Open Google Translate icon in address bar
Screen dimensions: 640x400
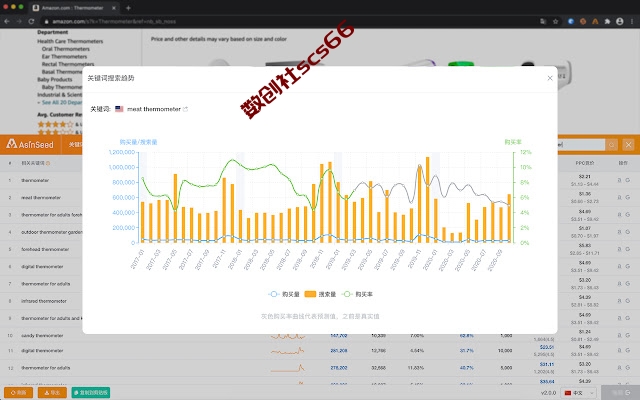click(543, 21)
